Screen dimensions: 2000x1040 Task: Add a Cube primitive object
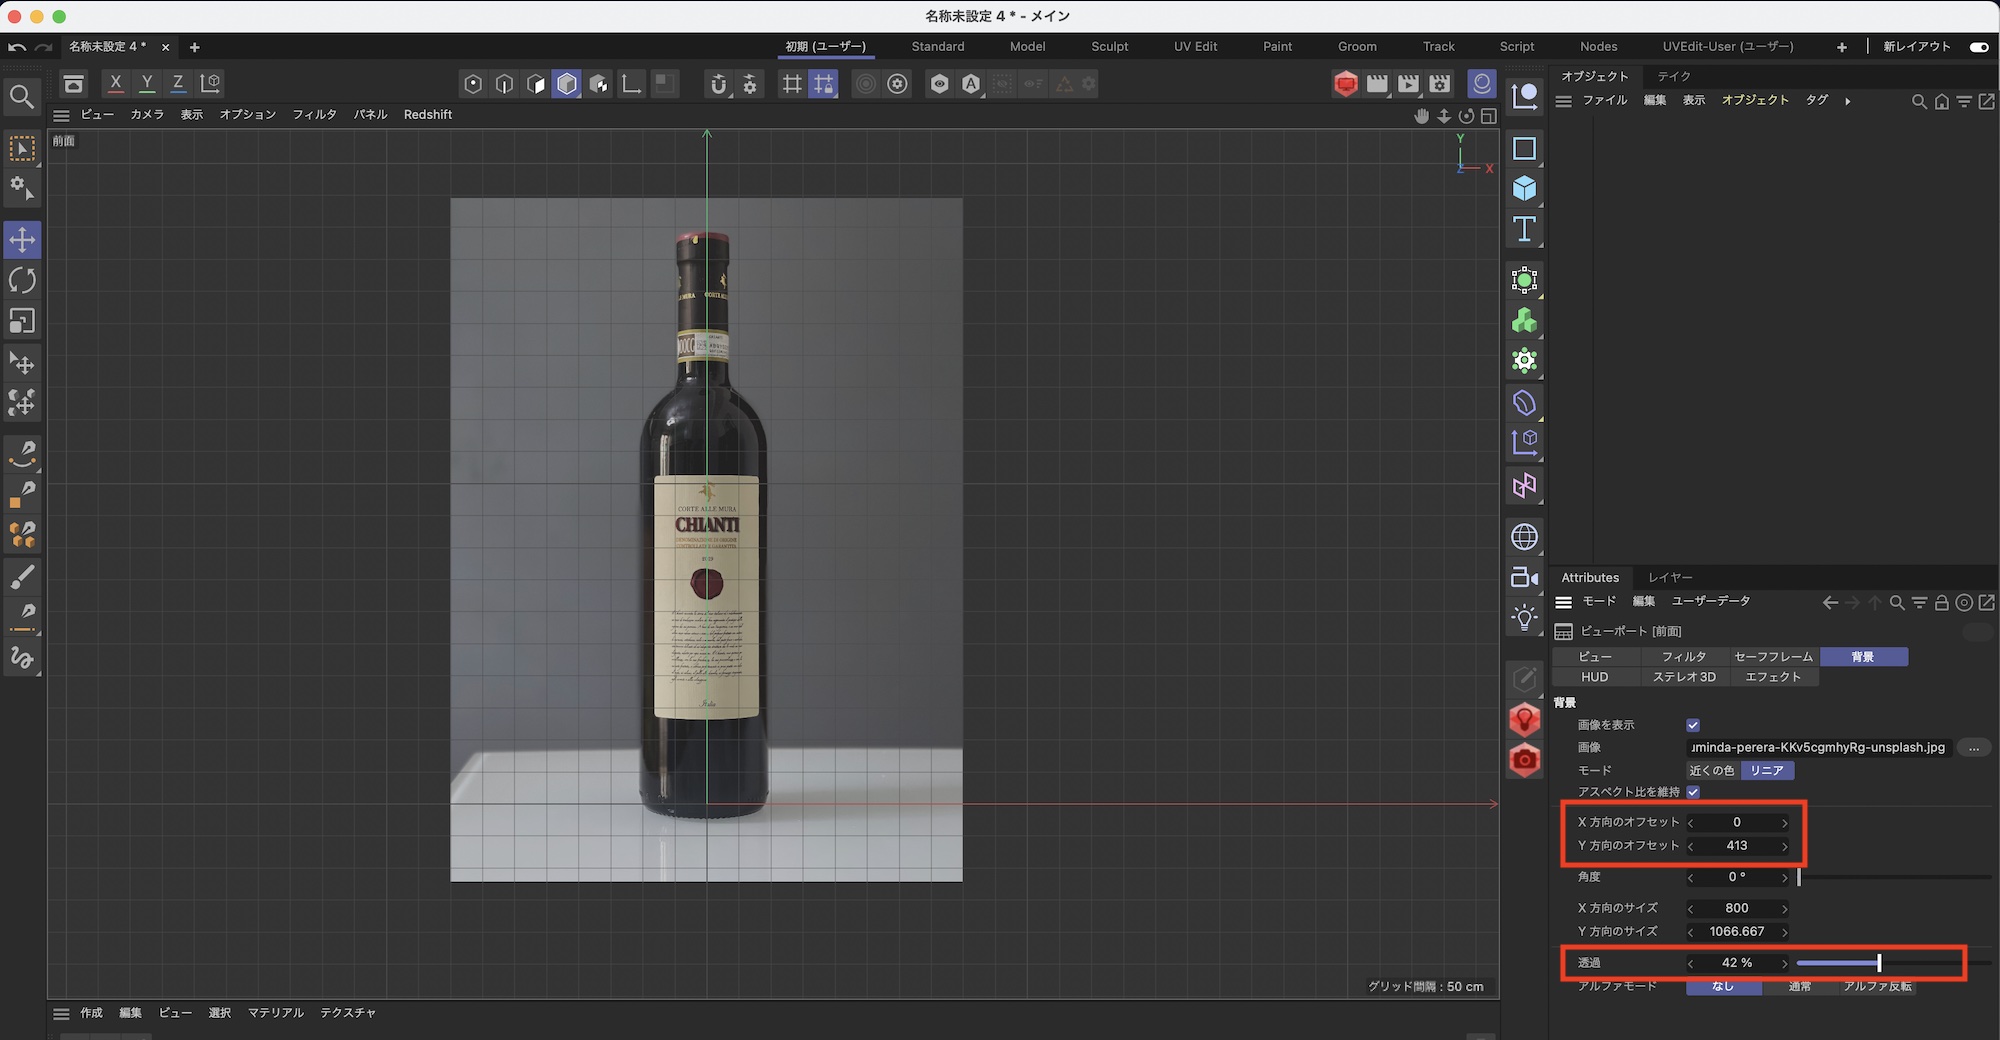point(1524,189)
